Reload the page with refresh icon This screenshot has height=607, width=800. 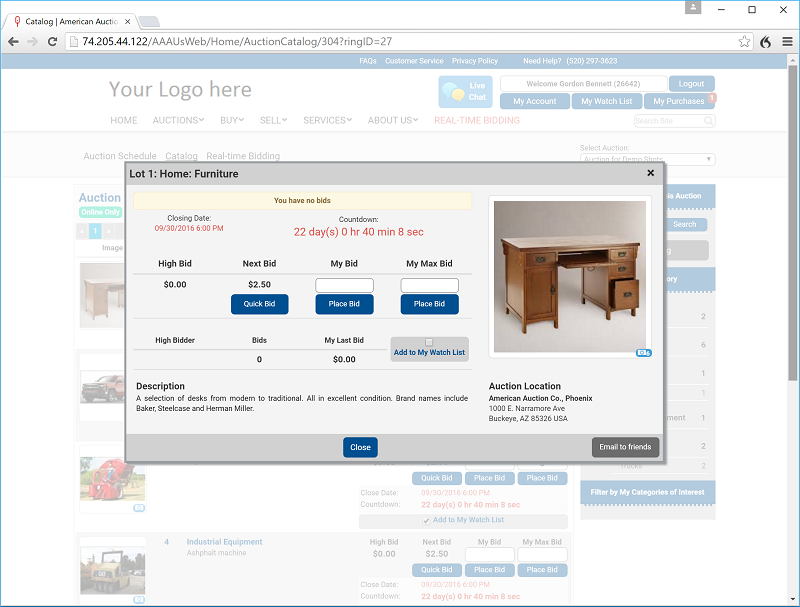click(52, 42)
